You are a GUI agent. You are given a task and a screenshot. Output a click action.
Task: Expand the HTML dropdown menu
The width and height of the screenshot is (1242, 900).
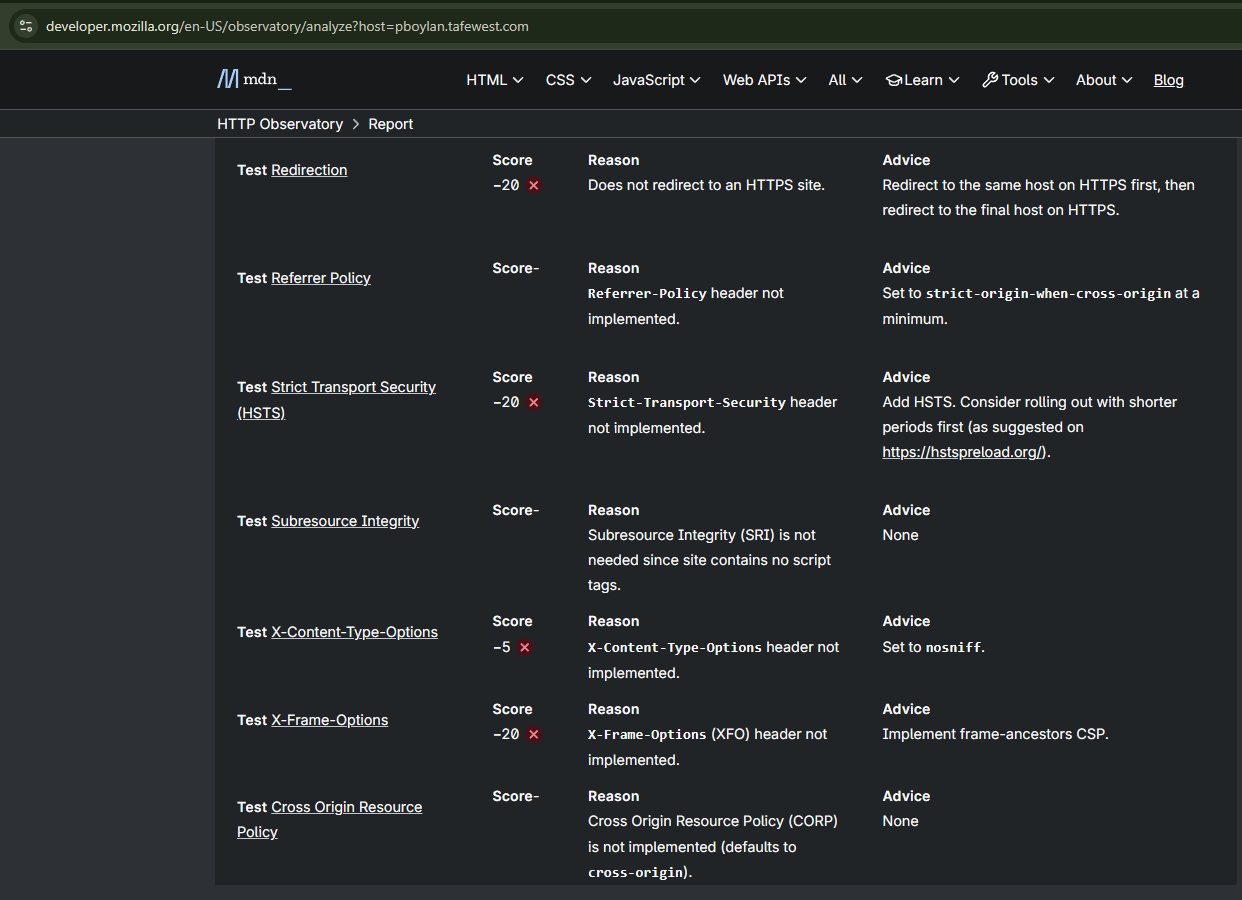pyautogui.click(x=495, y=80)
